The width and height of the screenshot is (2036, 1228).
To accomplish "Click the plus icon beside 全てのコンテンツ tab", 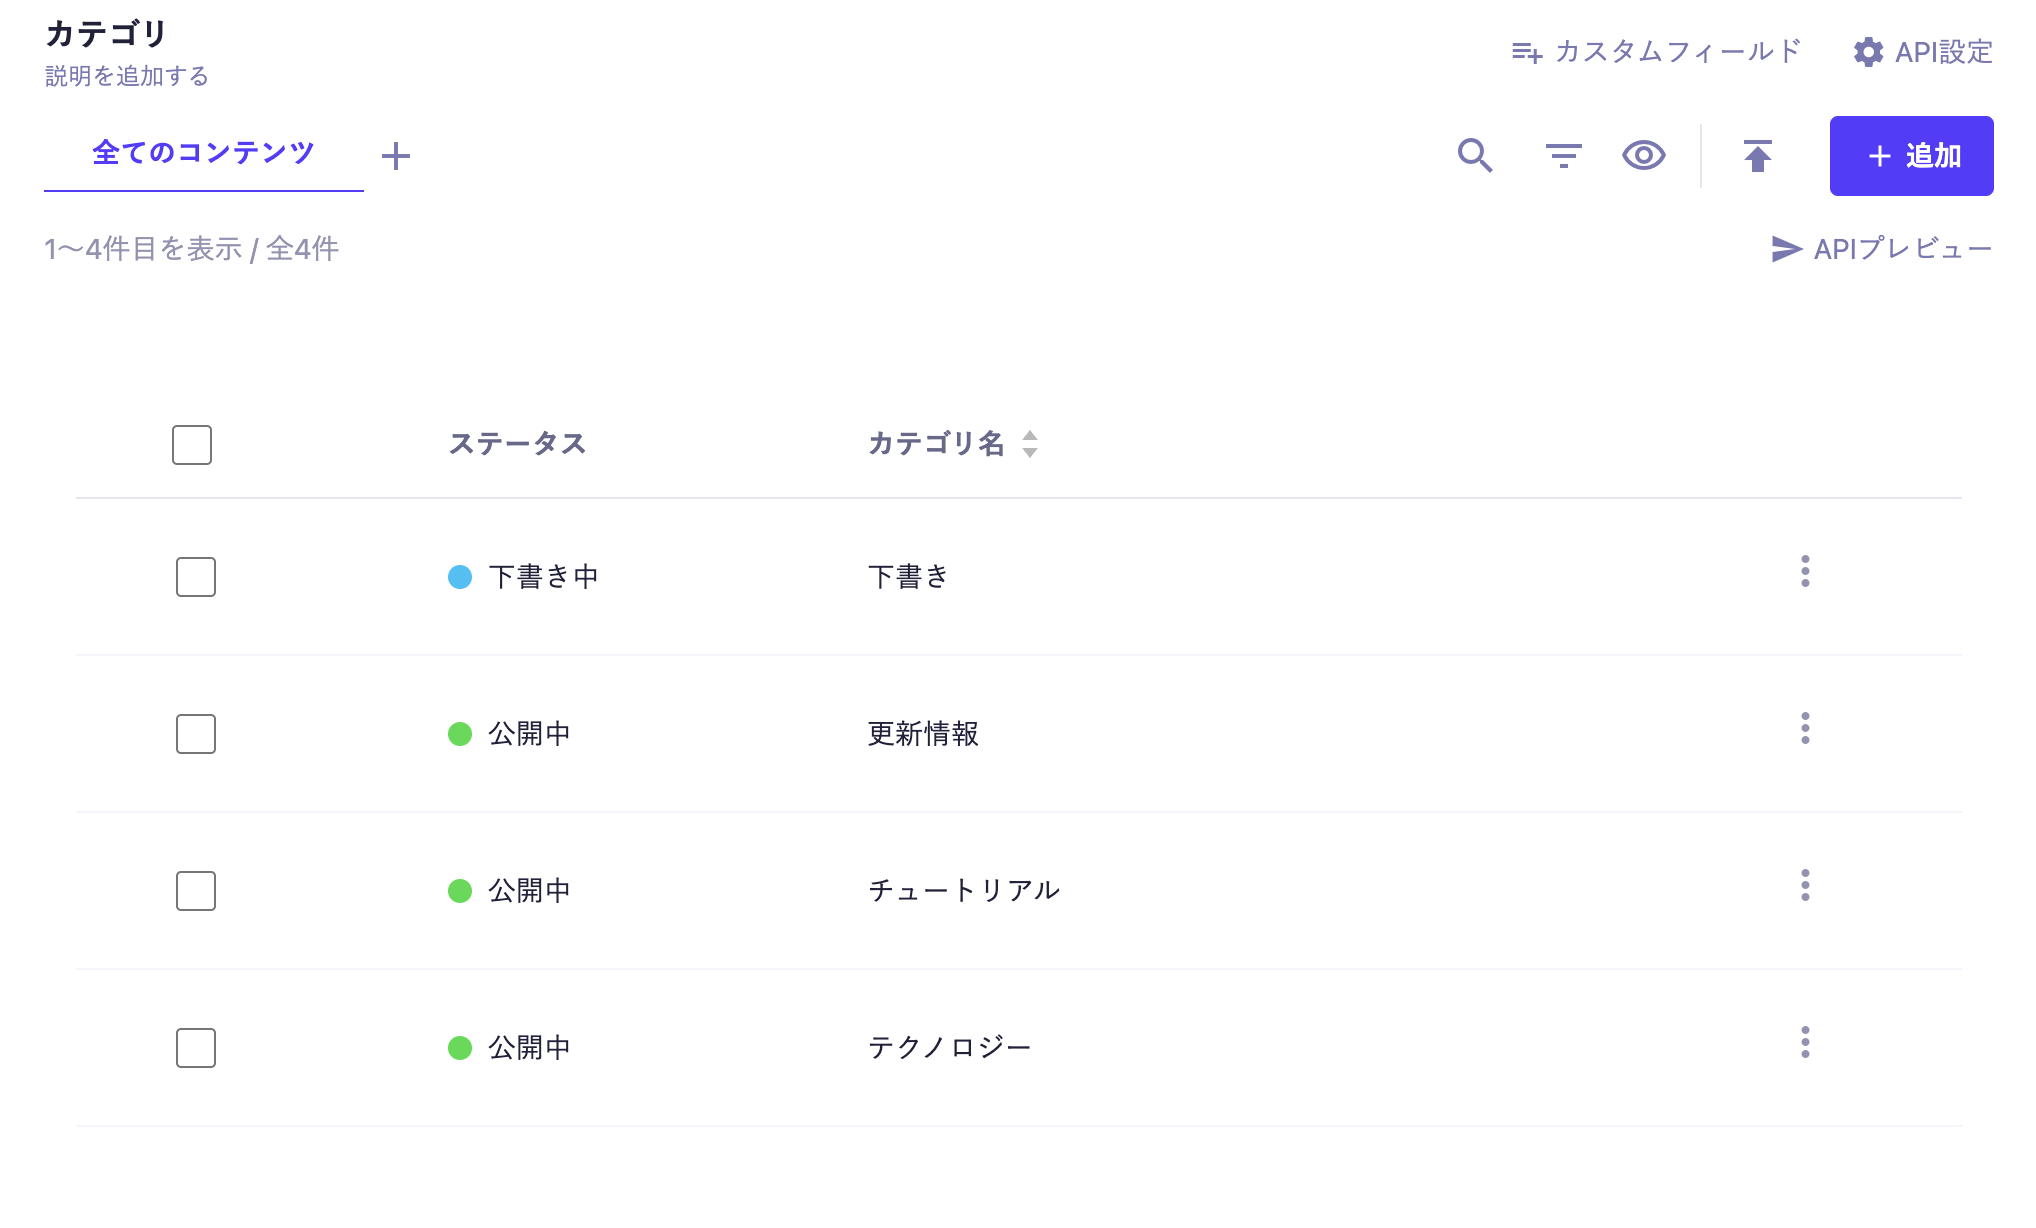I will 396,156.
